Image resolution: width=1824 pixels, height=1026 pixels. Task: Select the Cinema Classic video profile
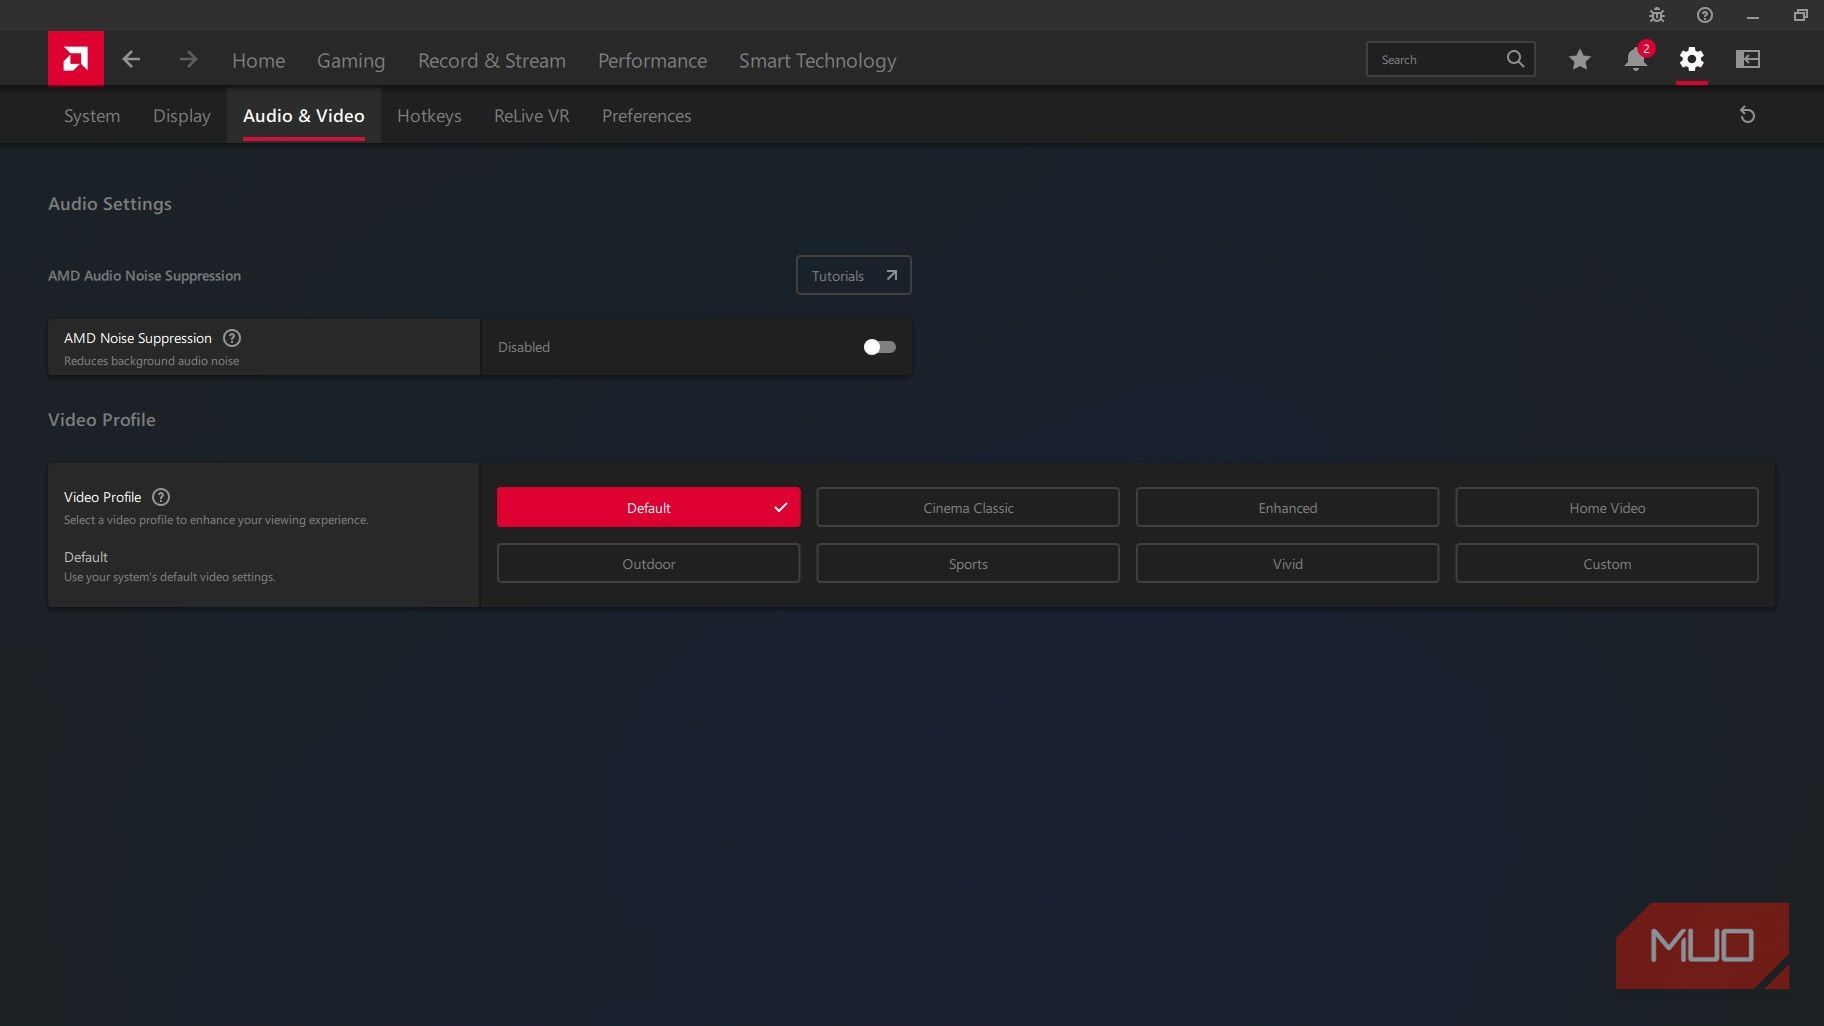[x=967, y=507]
